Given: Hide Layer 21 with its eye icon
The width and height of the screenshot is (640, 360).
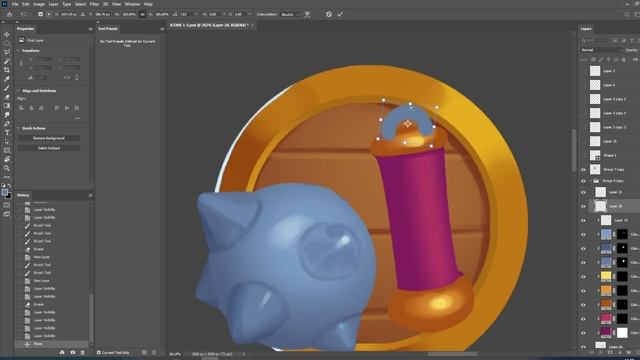Looking at the screenshot, I should point(583,192).
